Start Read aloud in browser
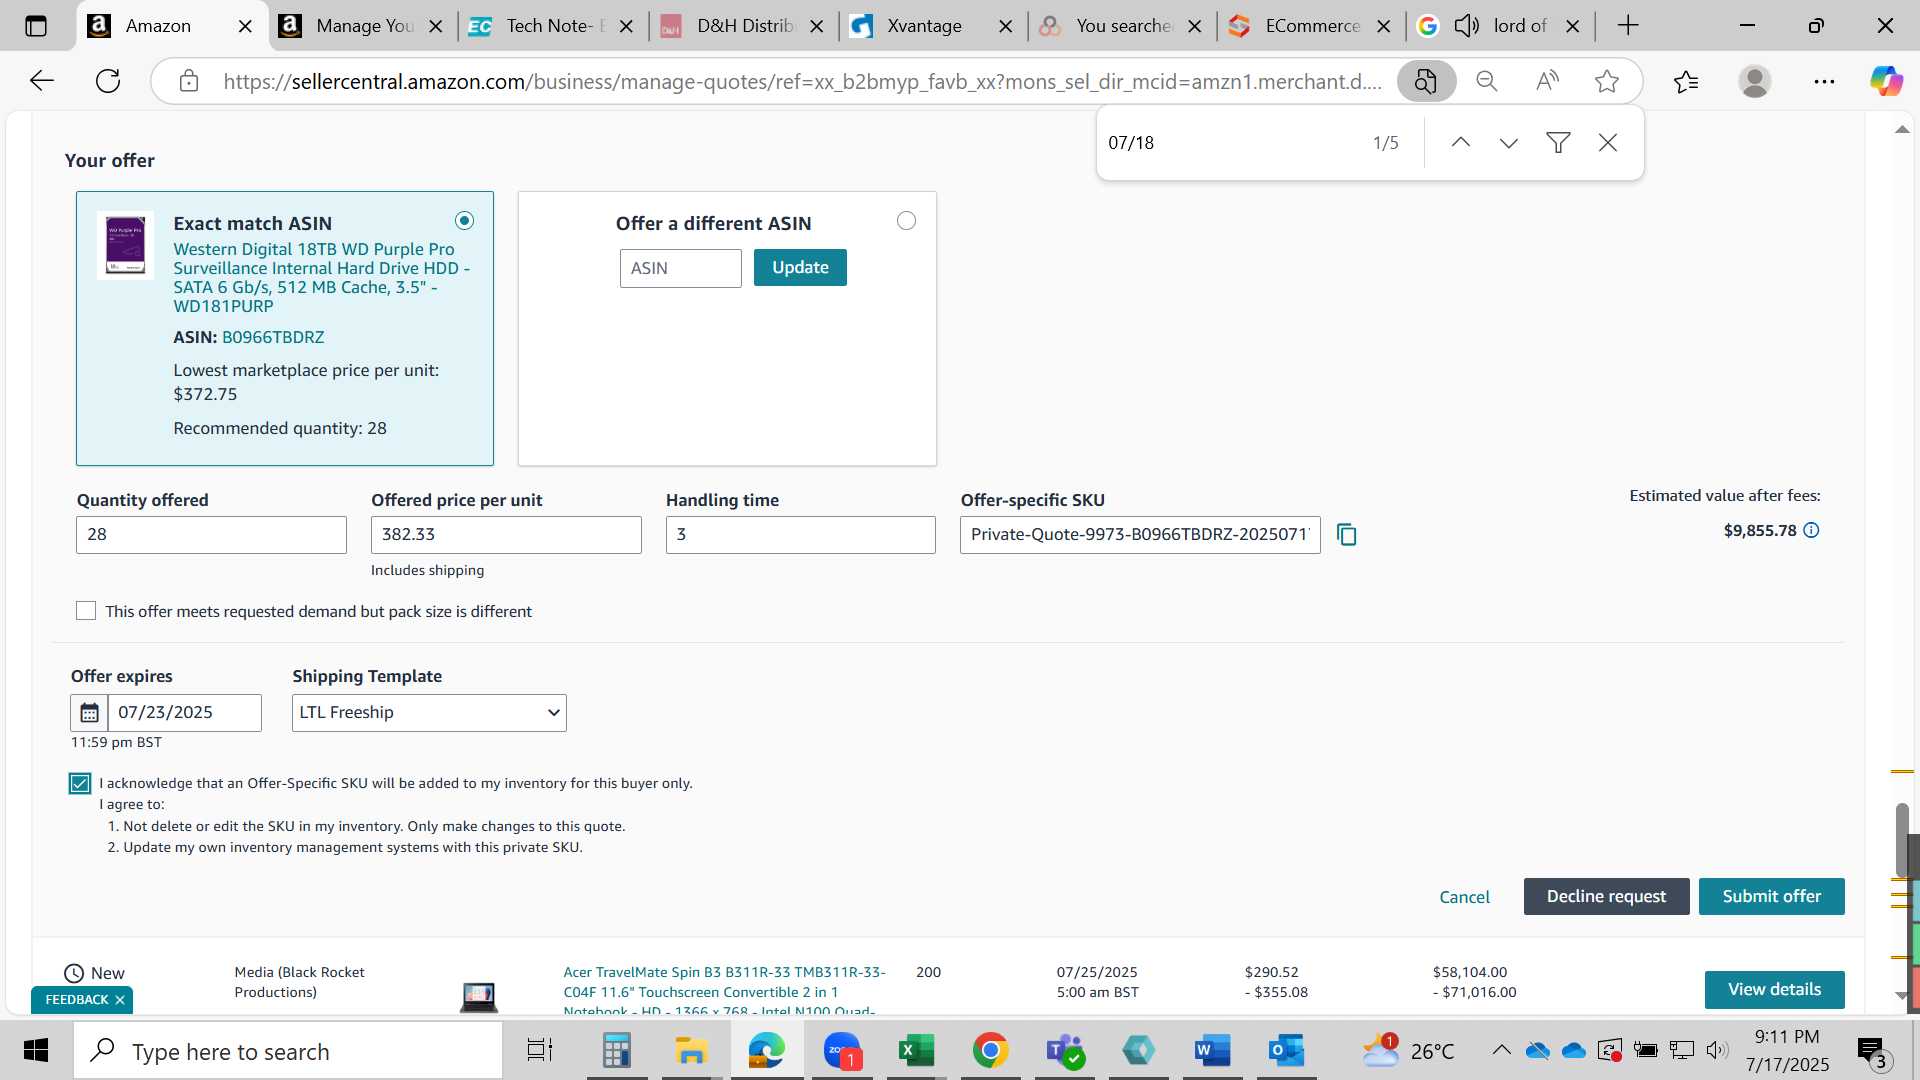 click(x=1547, y=81)
